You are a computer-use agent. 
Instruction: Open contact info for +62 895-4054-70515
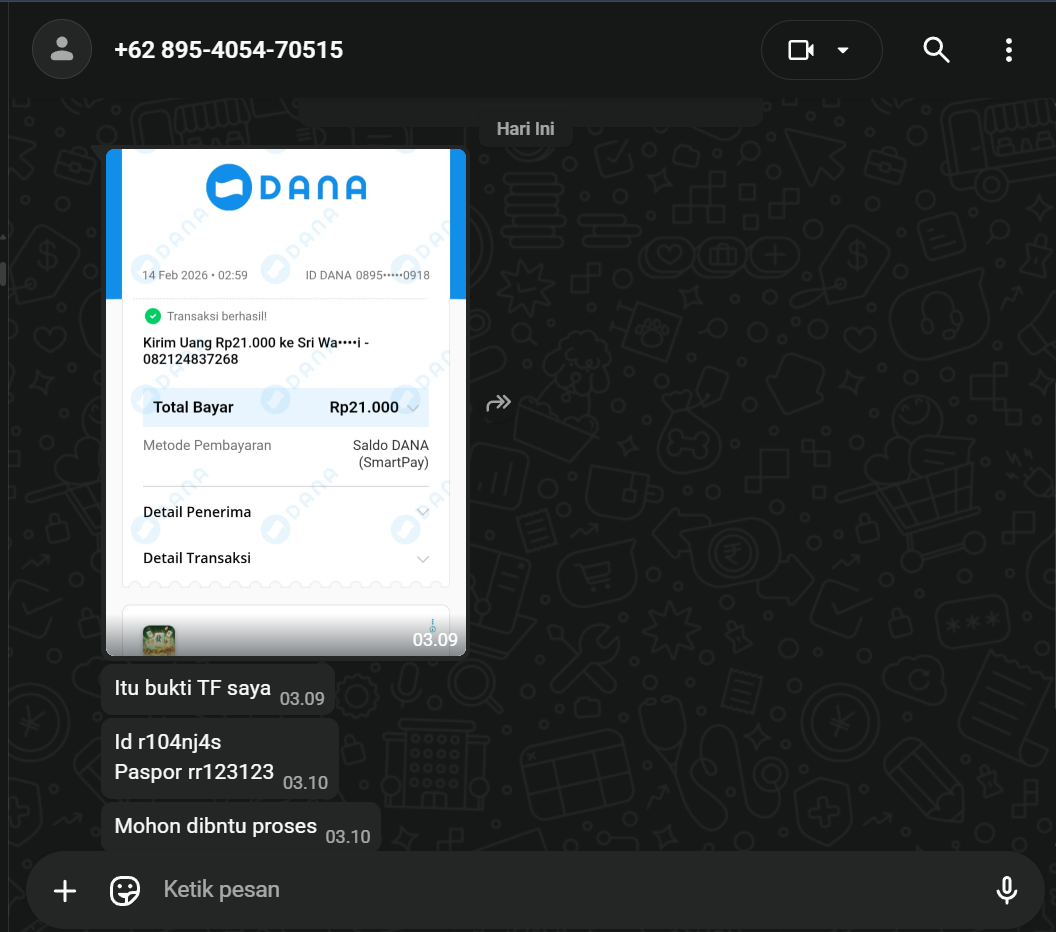point(228,50)
